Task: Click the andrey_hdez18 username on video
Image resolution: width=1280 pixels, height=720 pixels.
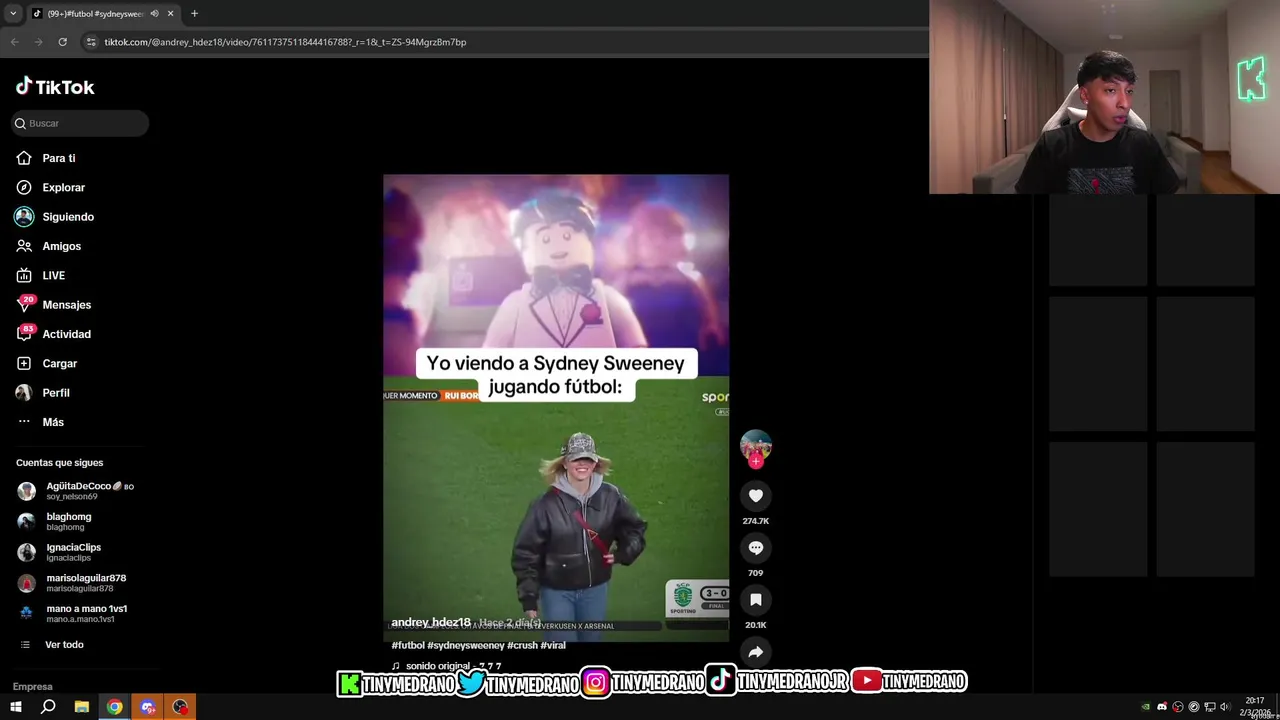Action: [x=431, y=622]
